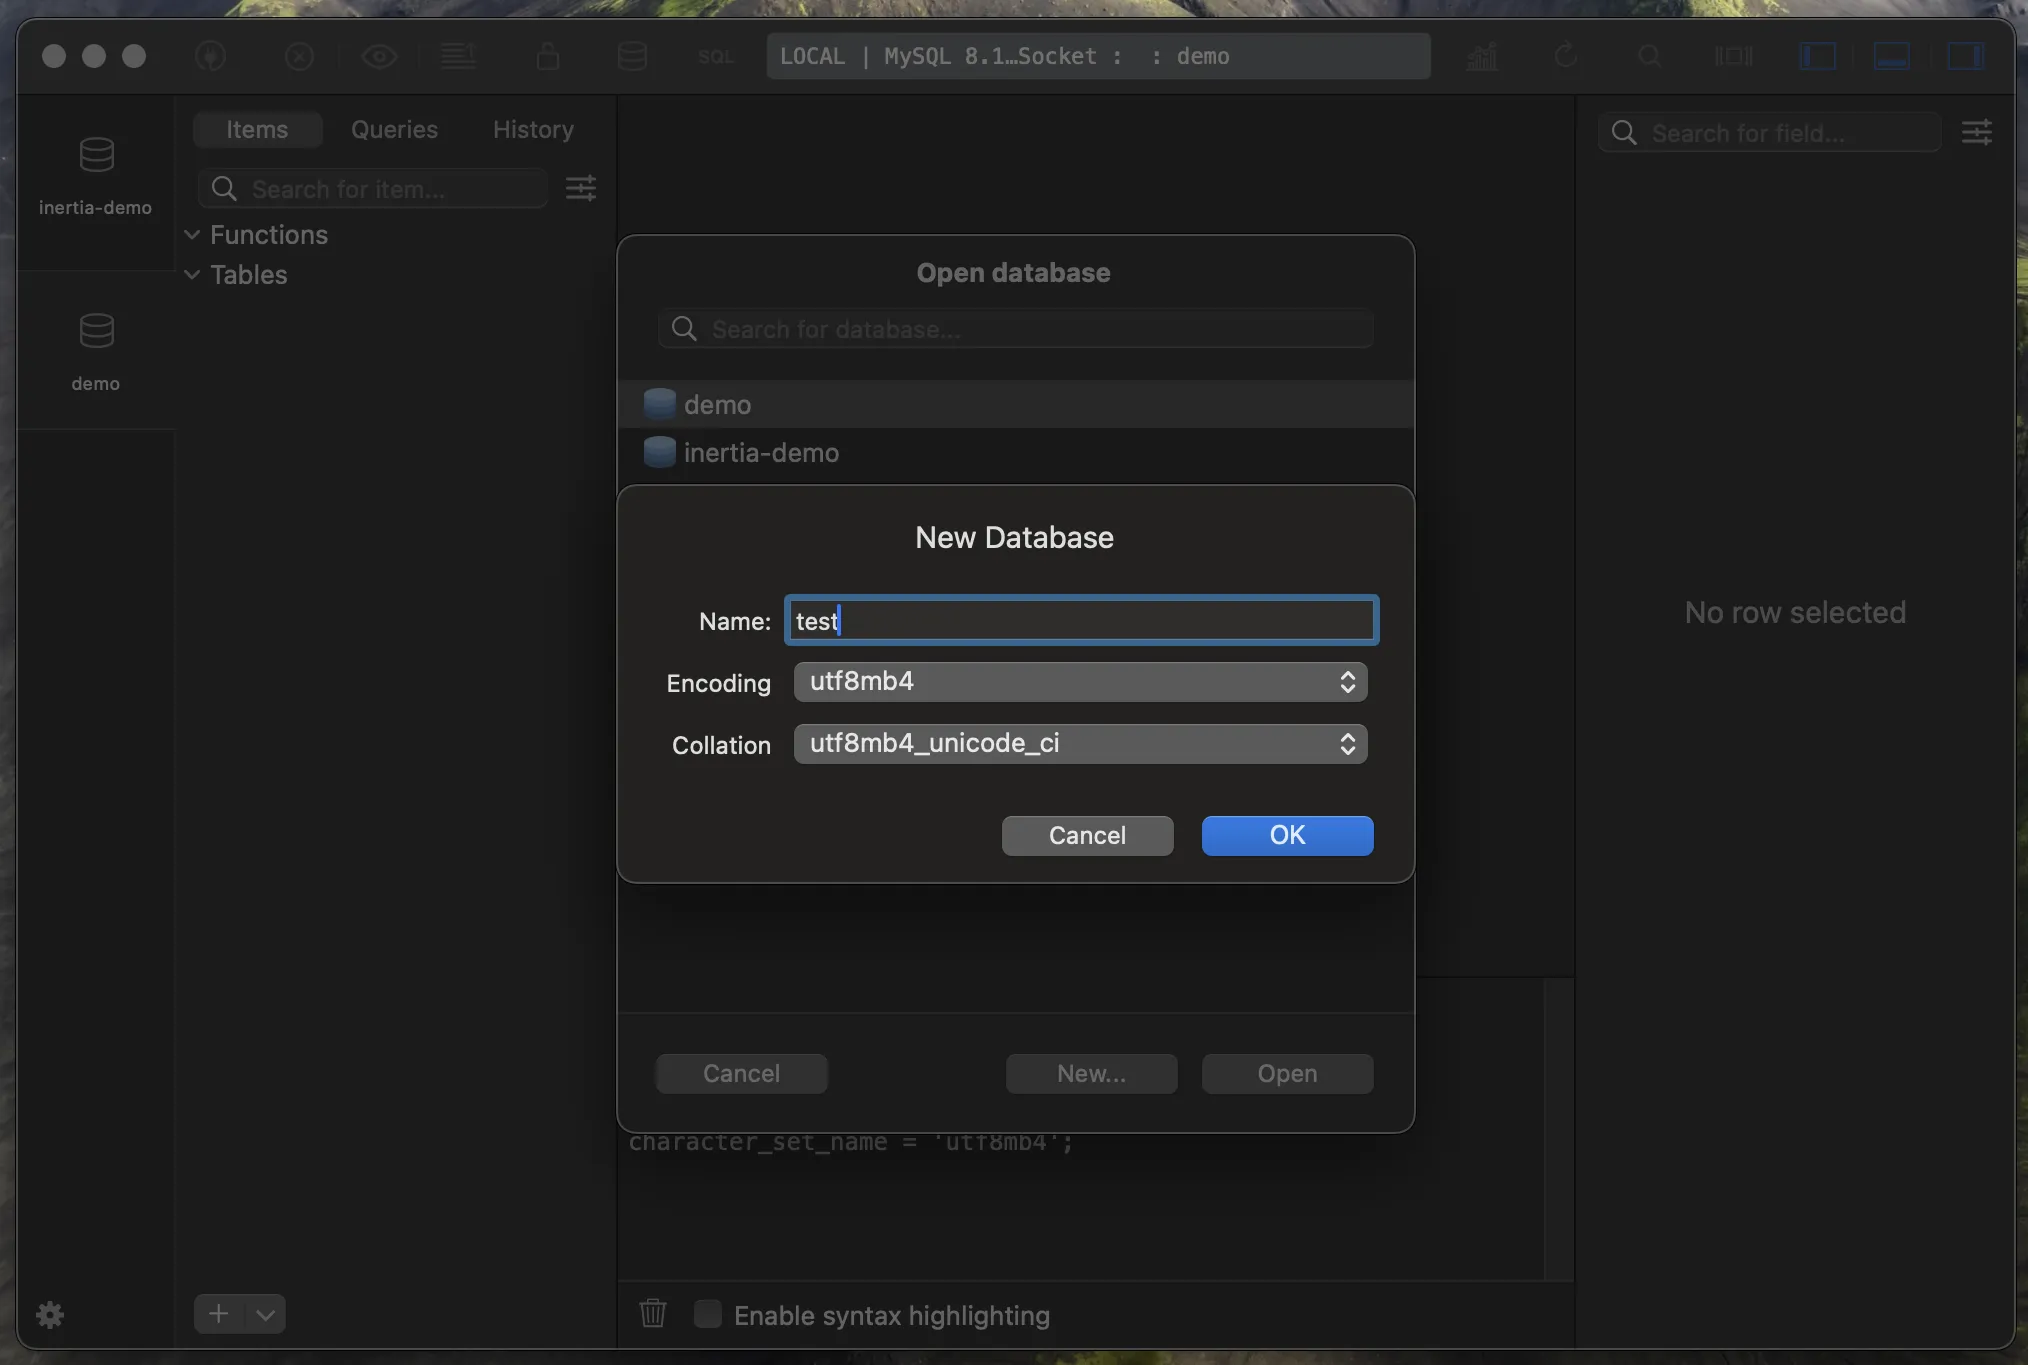The width and height of the screenshot is (2028, 1365).
Task: Click the database list cylinder toolbar icon
Action: pos(632,56)
